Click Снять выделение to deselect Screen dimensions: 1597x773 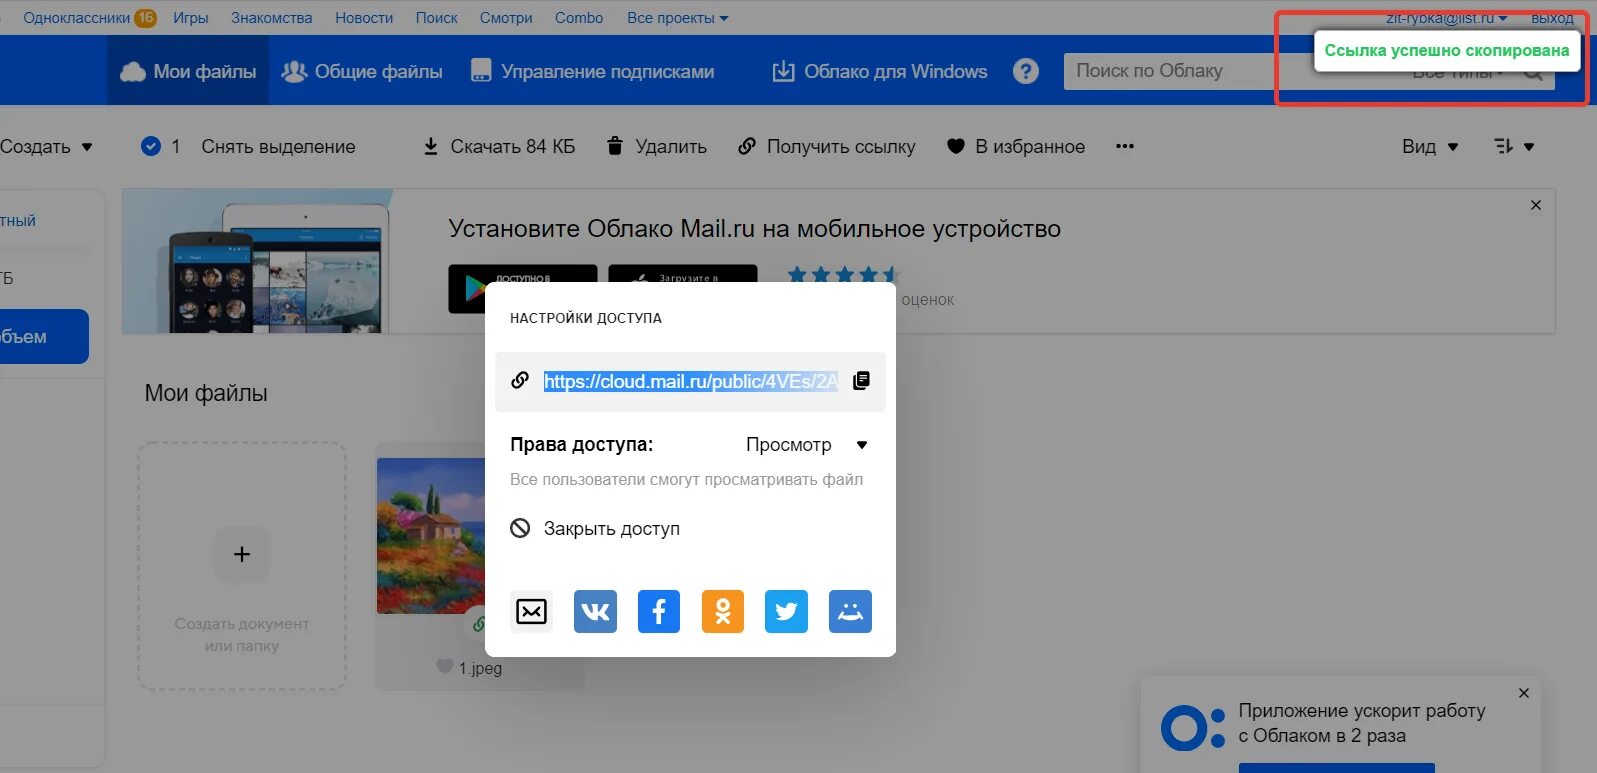[278, 146]
